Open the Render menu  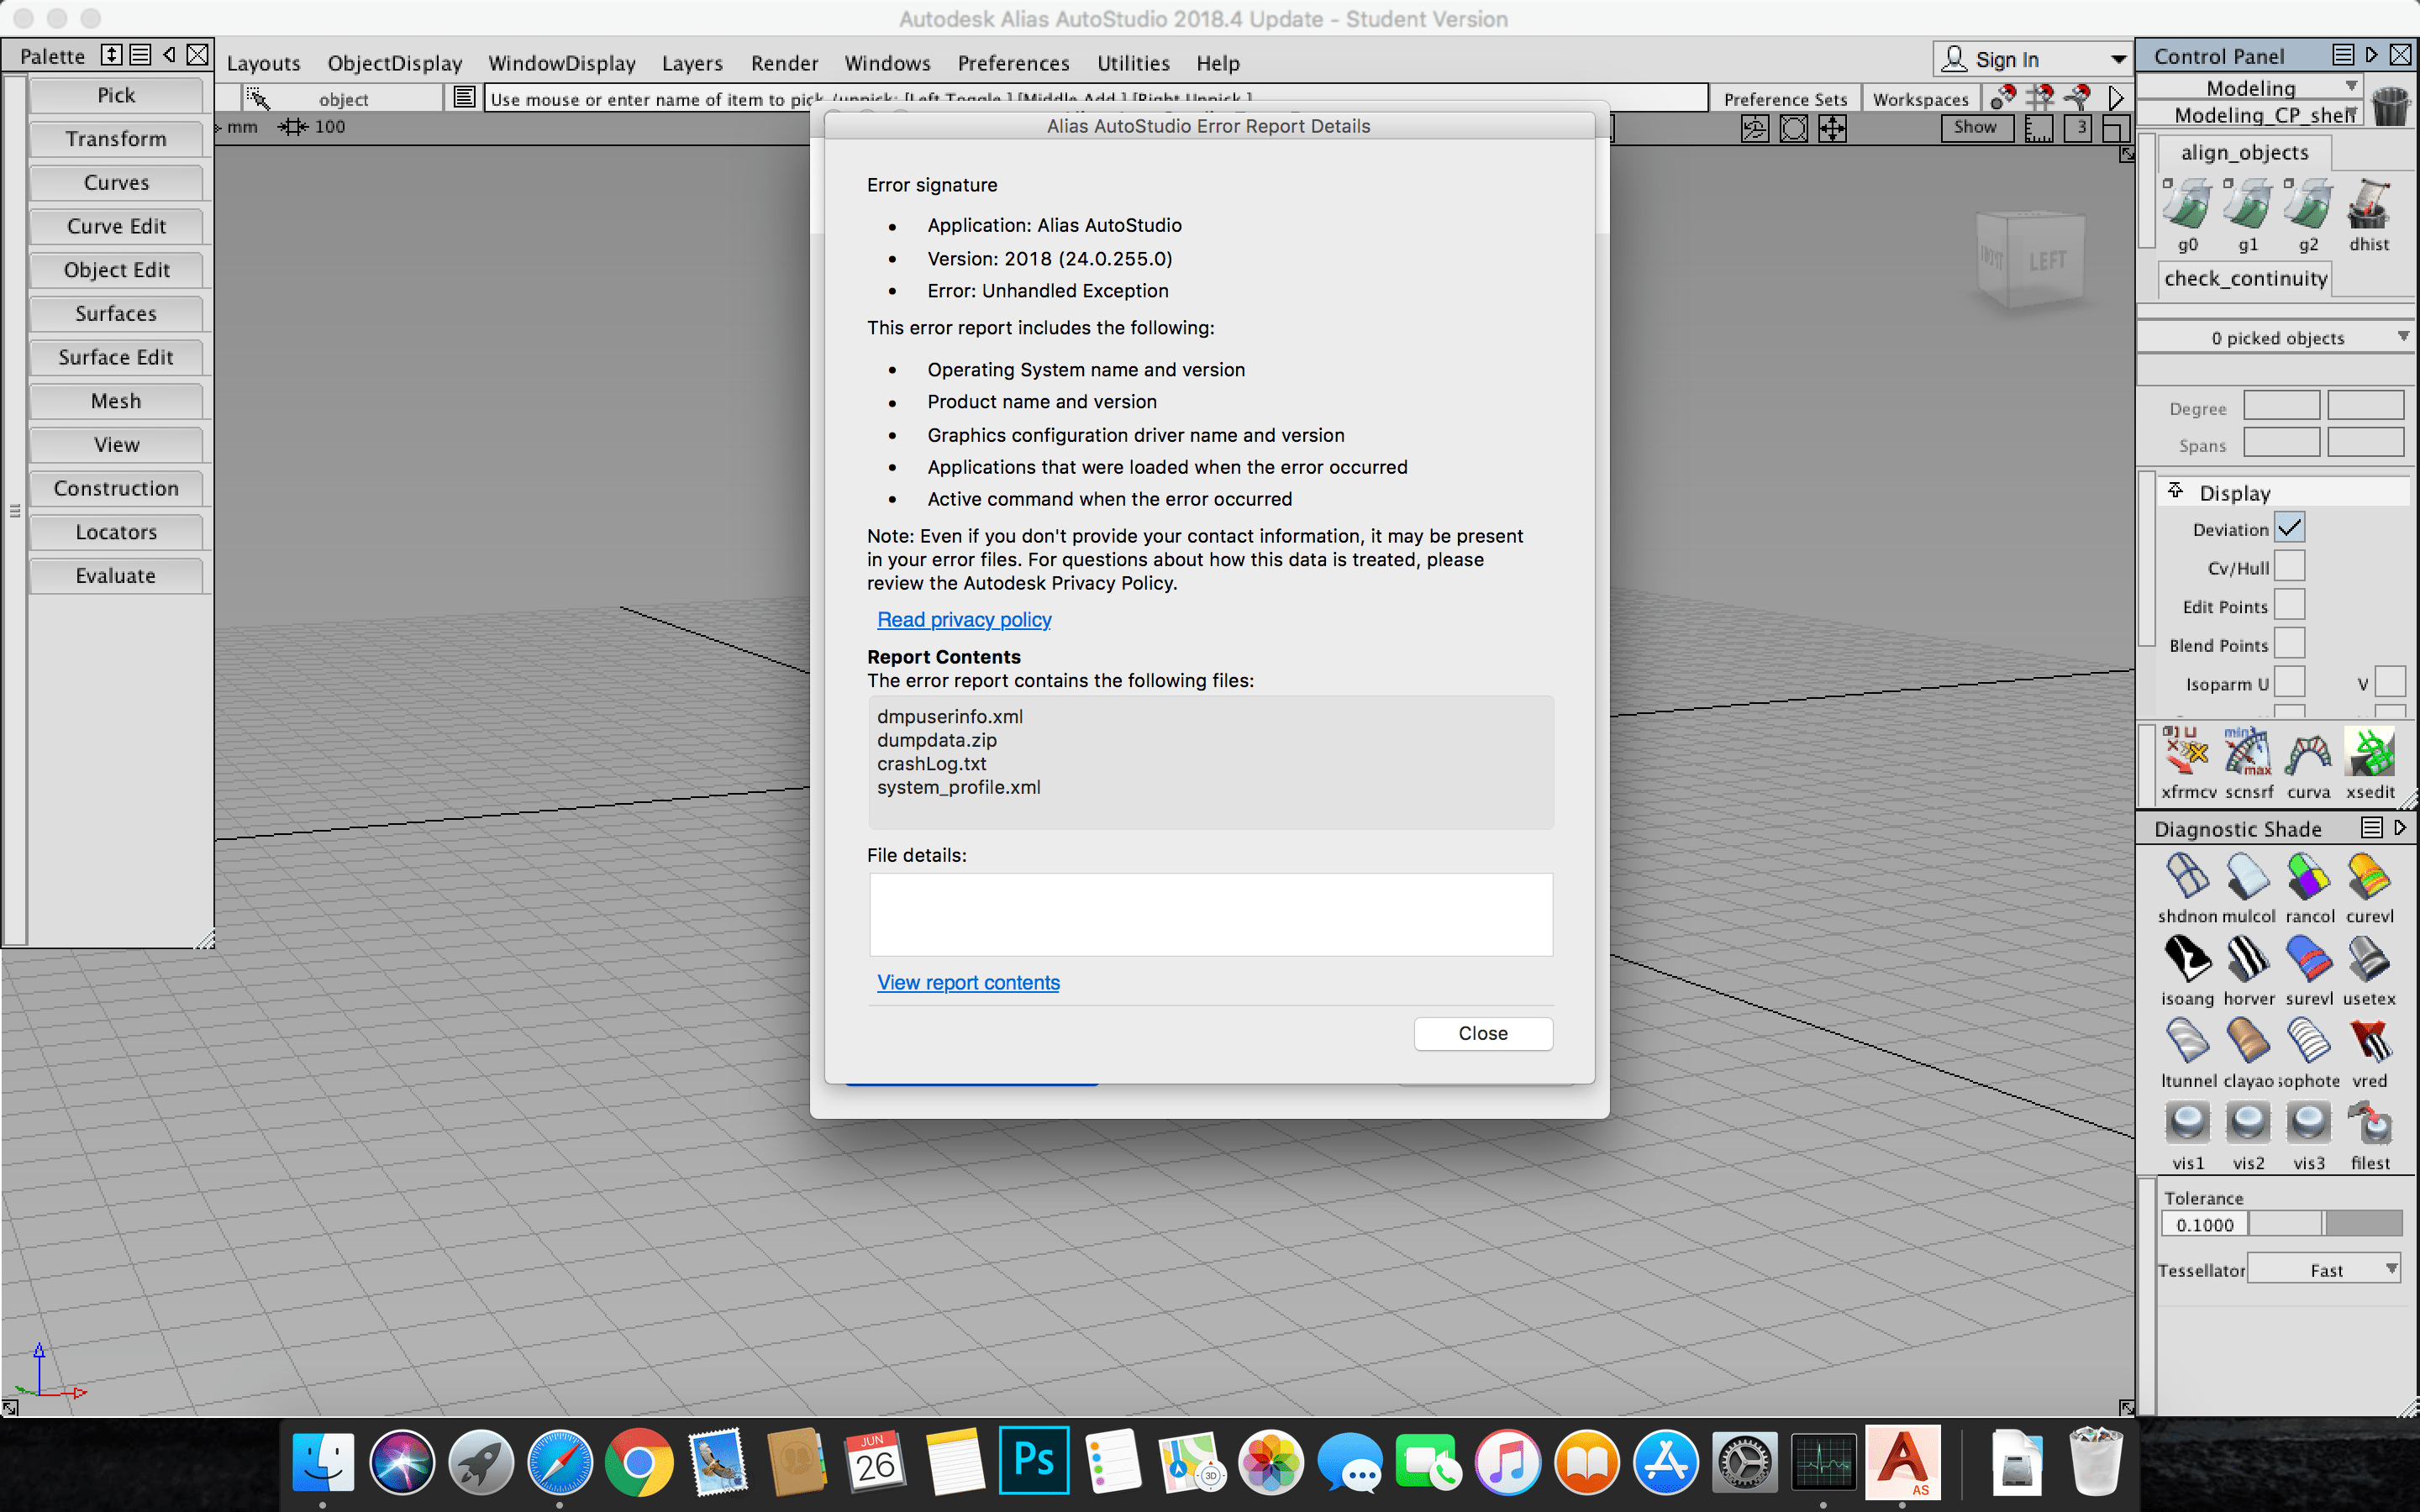784,62
